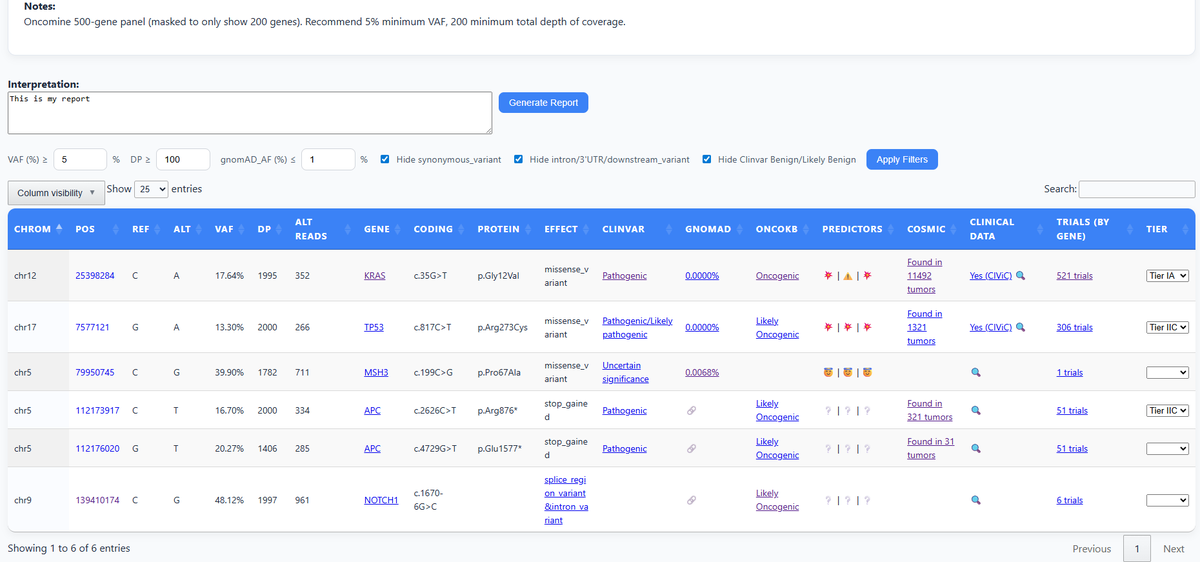Viewport: 1200px width, 562px height.
Task: Open the KRAS gene link
Action: coord(376,276)
